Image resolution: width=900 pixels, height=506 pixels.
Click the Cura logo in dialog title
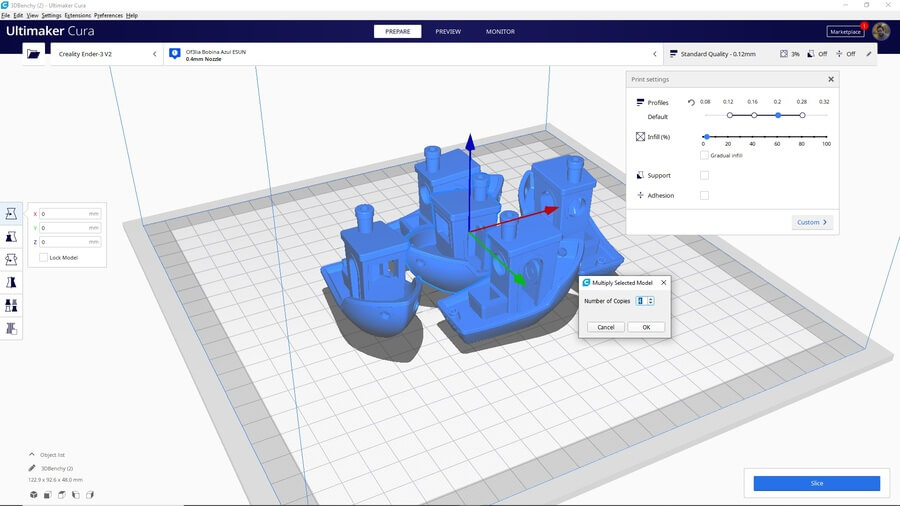tap(586, 282)
